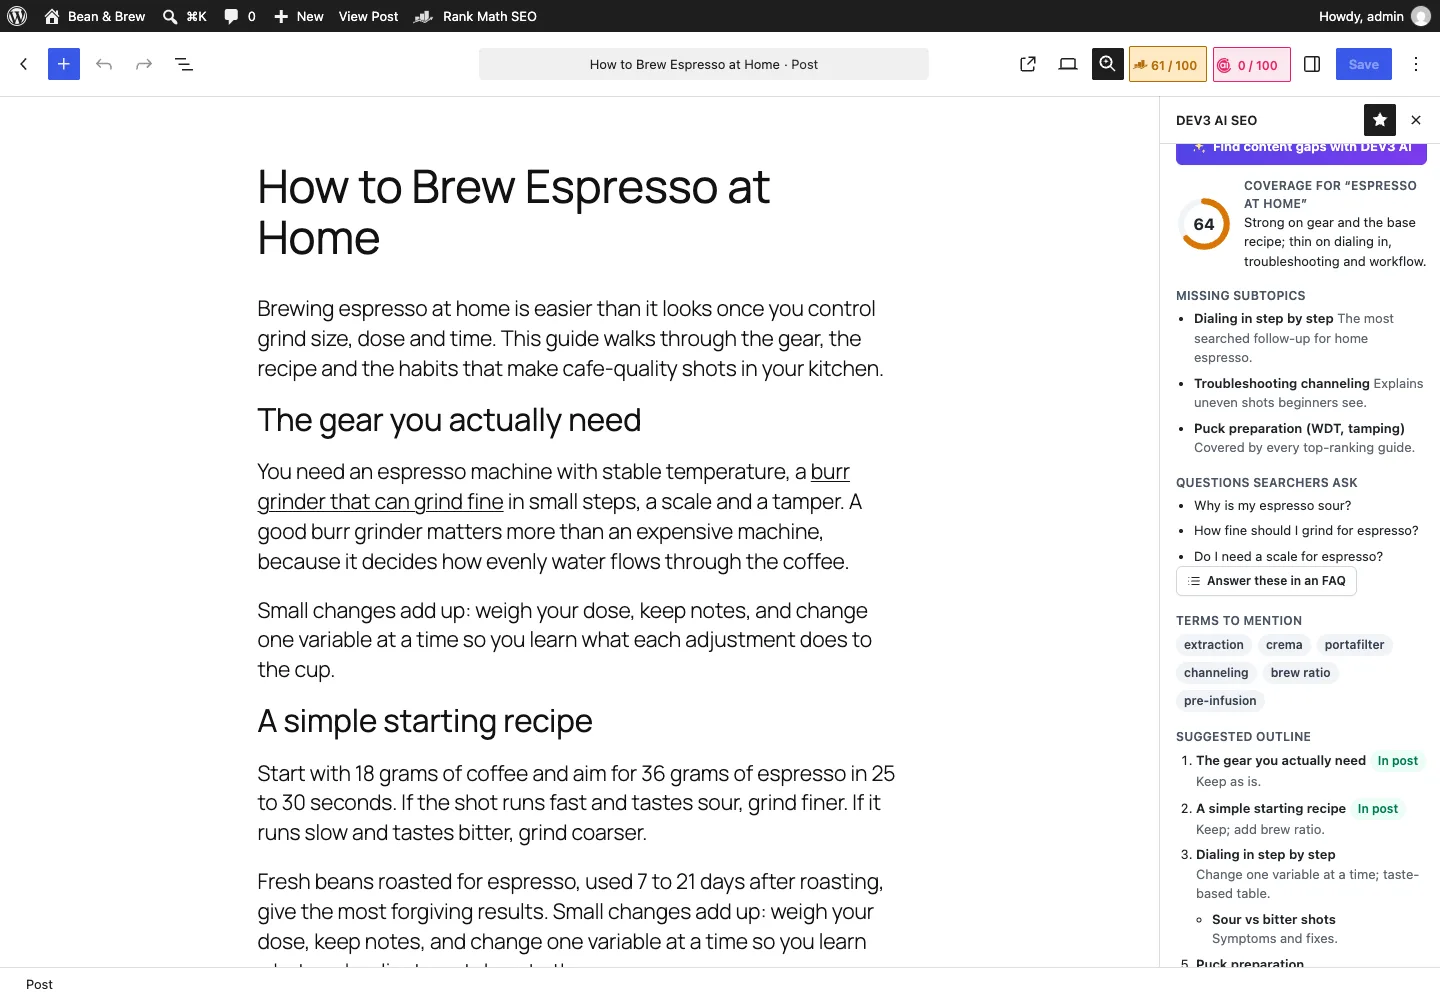
Task: Click 'Sour vs bitter shots' outline sub-item
Action: tap(1273, 920)
